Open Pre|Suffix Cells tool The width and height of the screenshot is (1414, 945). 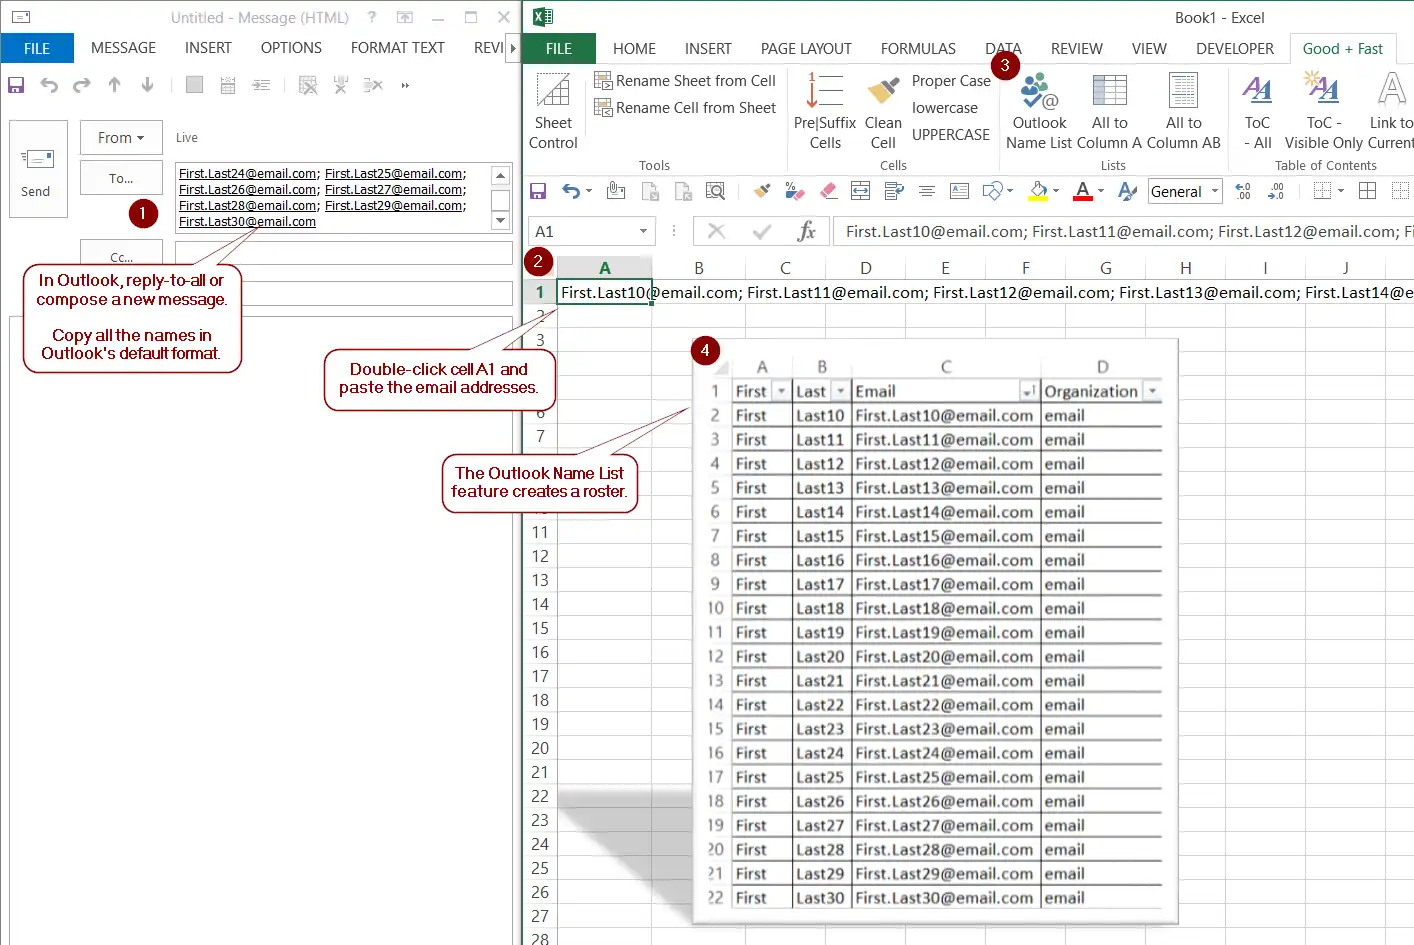point(825,111)
